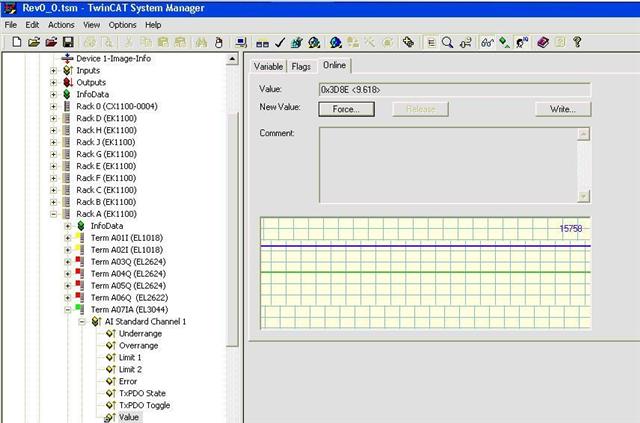Open the Edit menu
The image size is (640, 423).
coord(32,25)
